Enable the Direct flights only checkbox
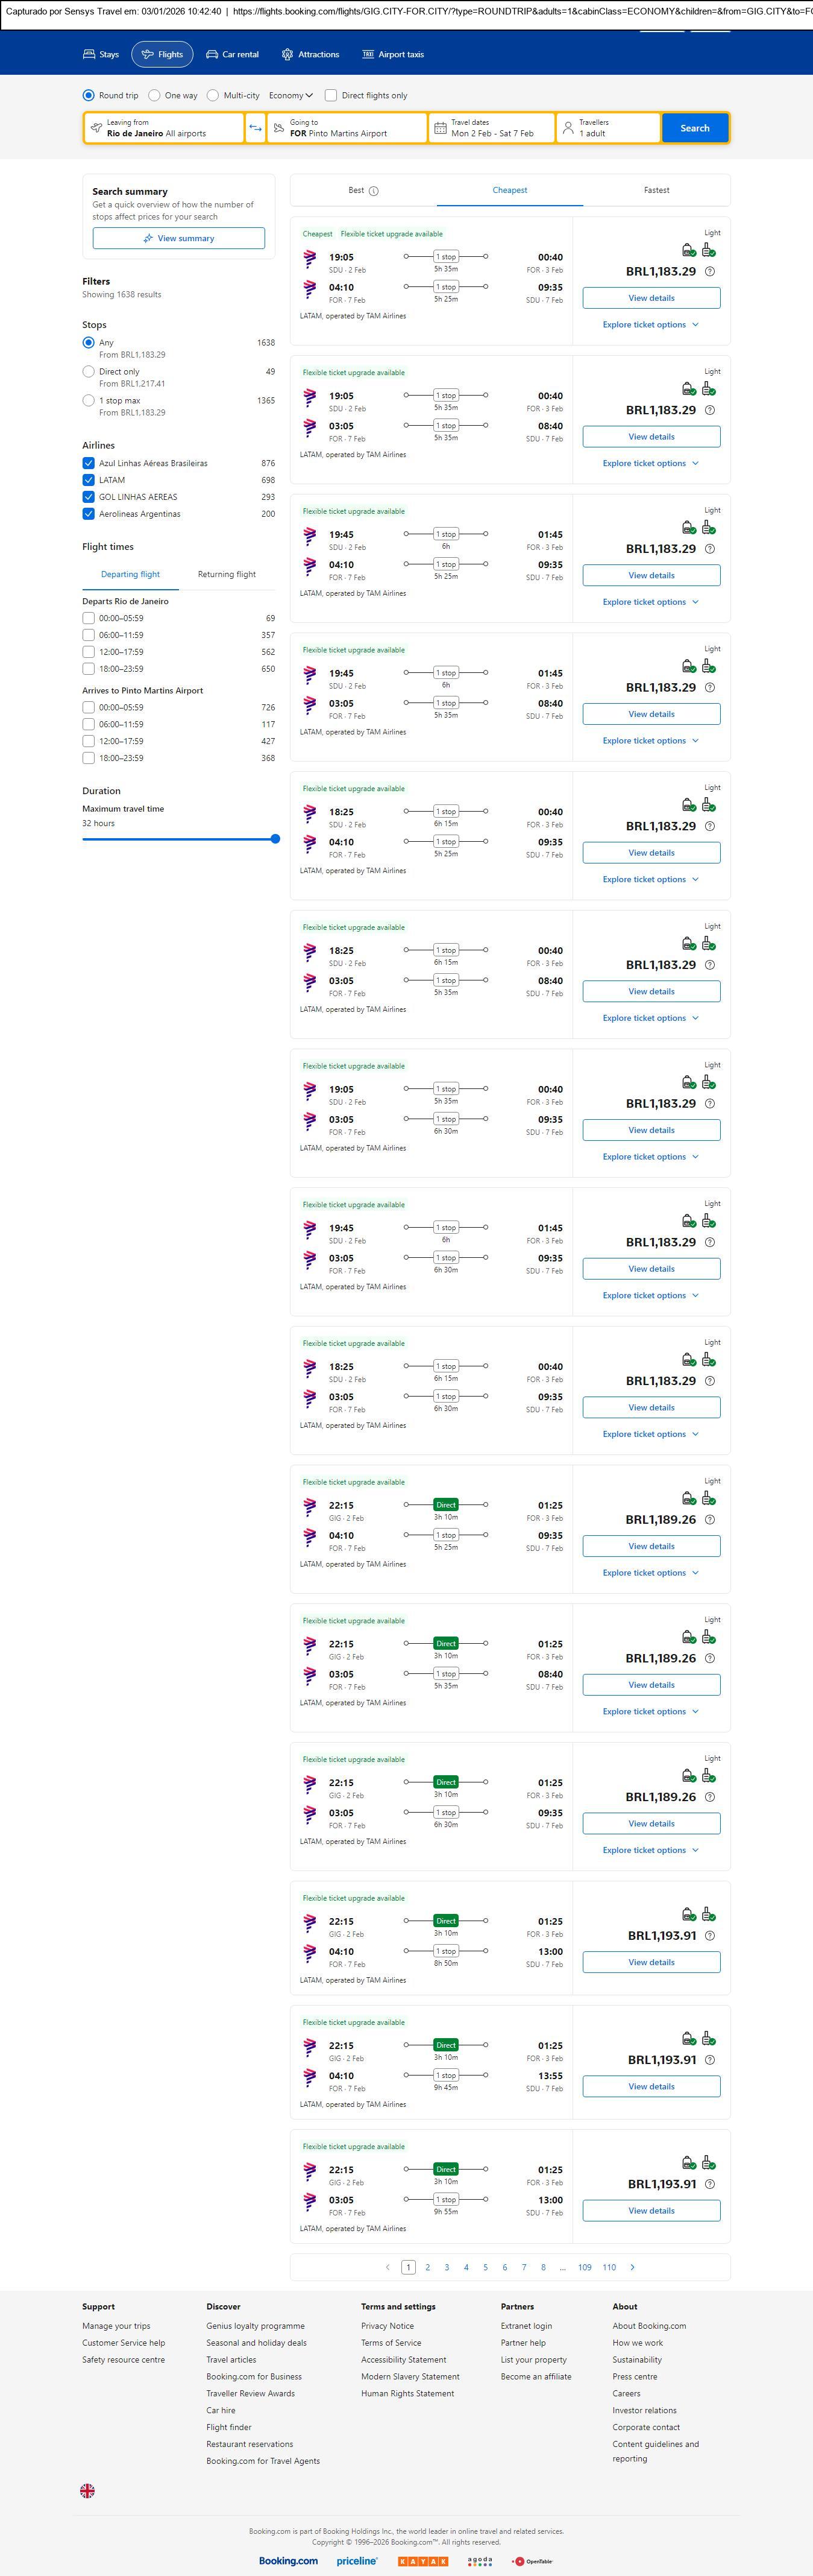Image resolution: width=813 pixels, height=2576 pixels. [x=331, y=96]
